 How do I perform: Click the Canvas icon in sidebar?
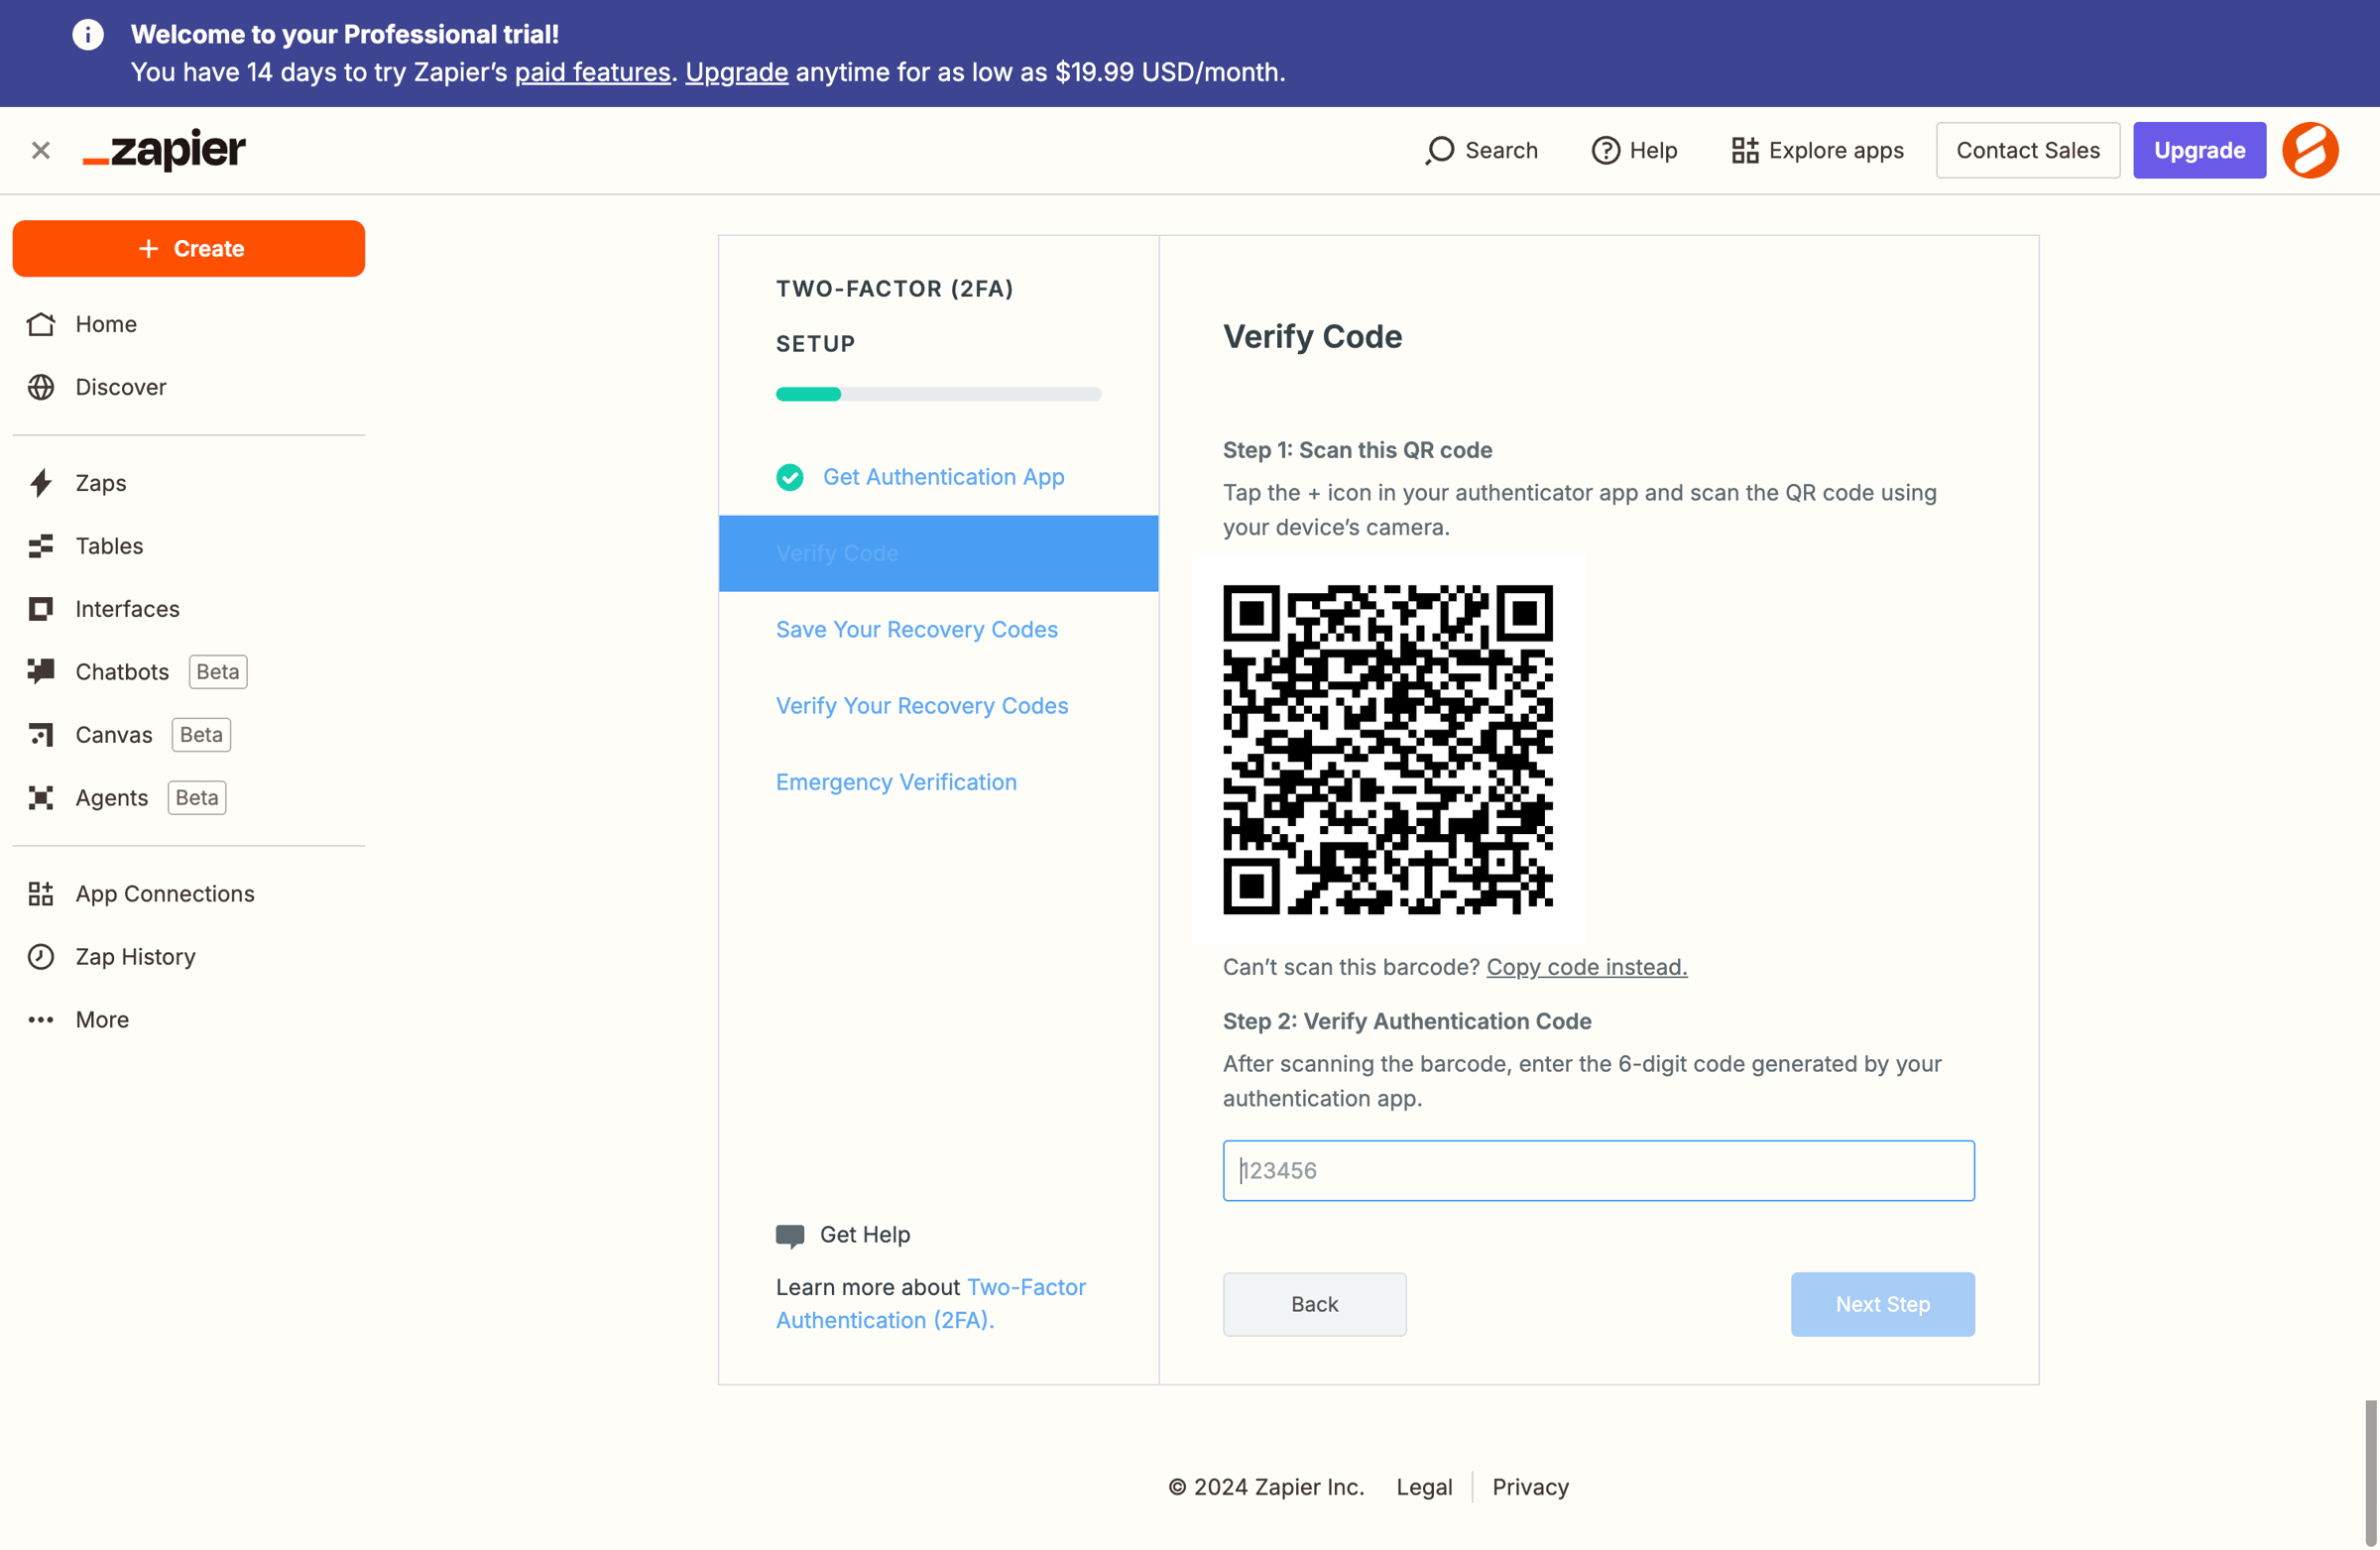pyautogui.click(x=41, y=735)
